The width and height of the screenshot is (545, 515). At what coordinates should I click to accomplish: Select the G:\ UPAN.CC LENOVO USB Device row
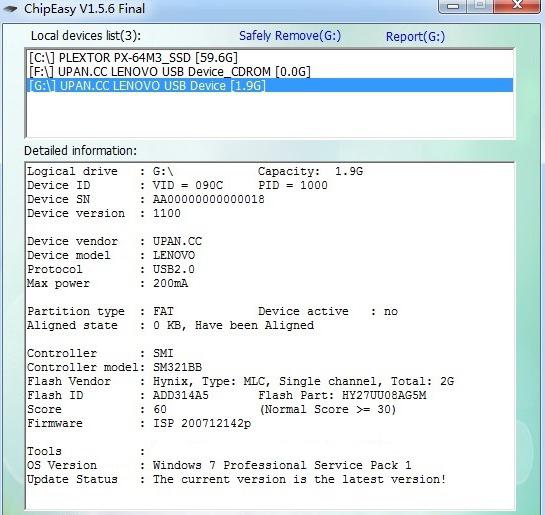(x=270, y=85)
